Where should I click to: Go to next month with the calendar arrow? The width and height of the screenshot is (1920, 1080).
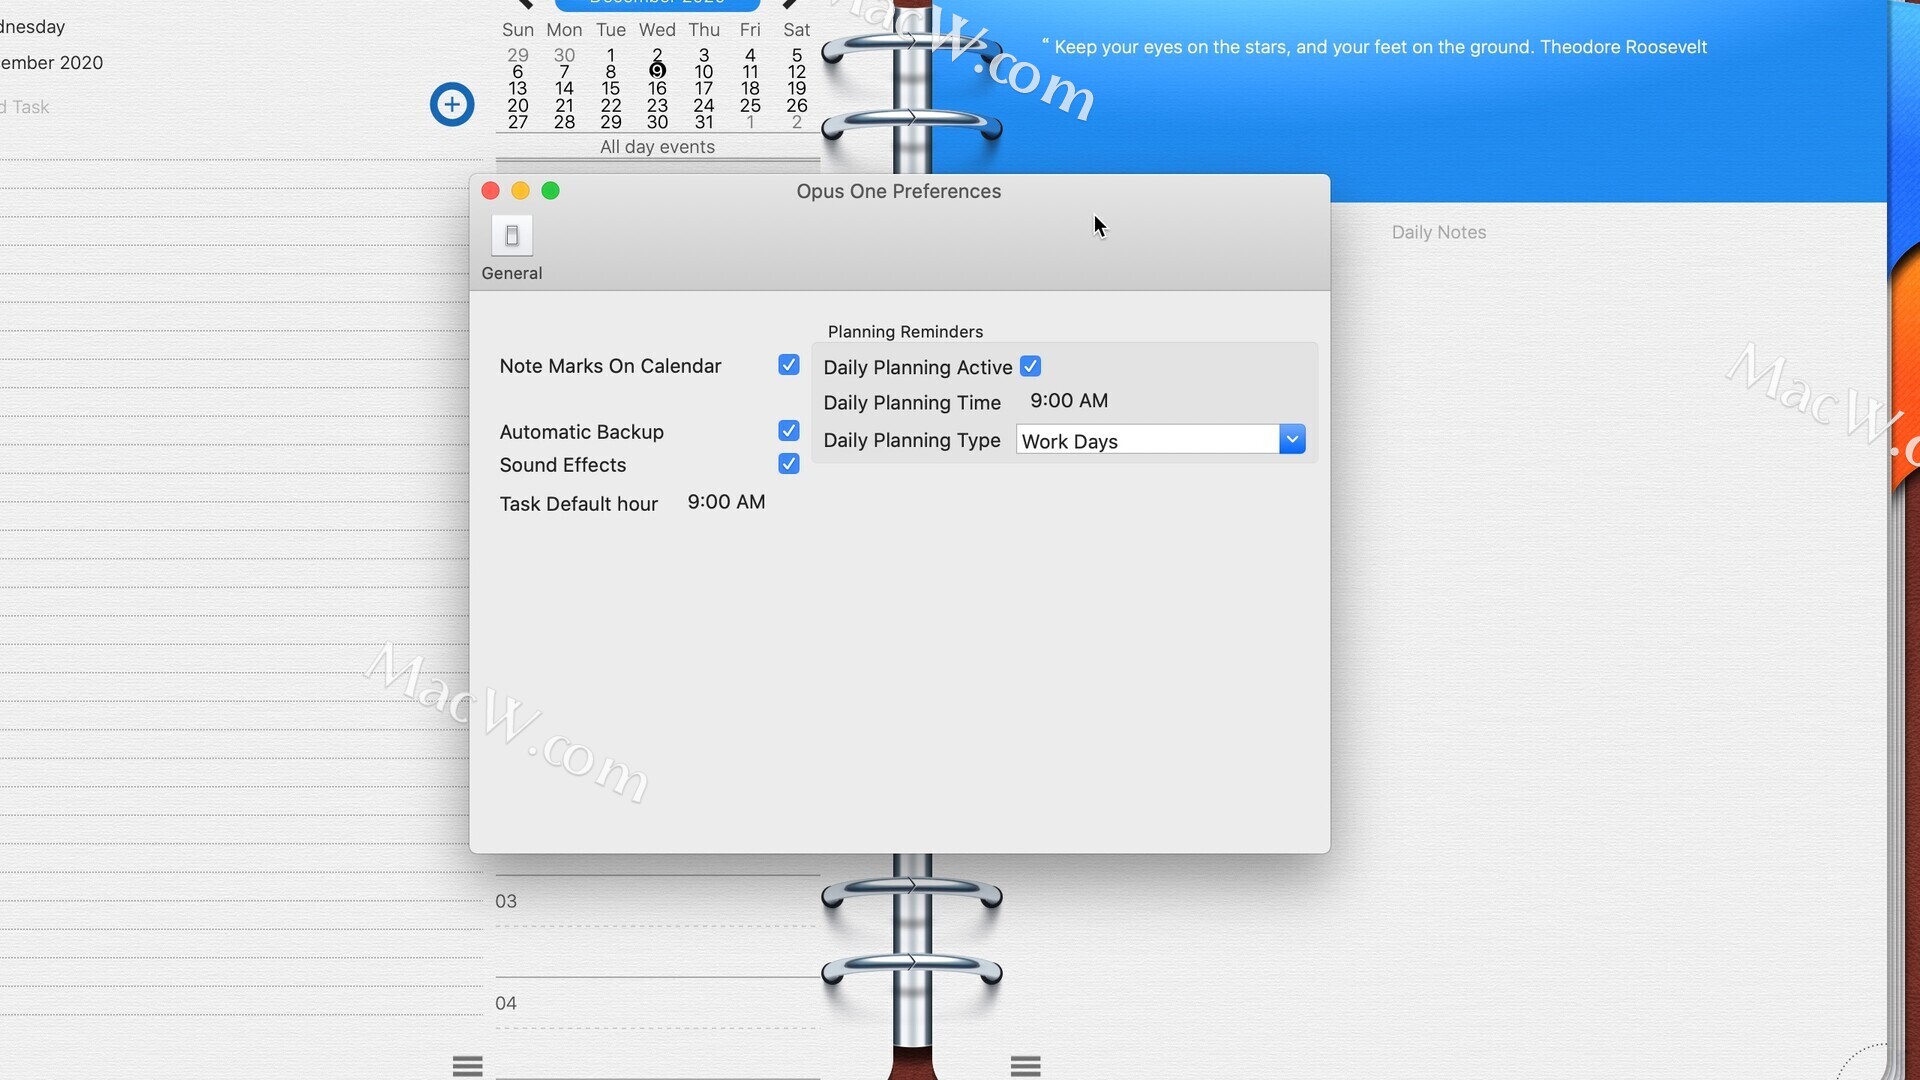pos(789,4)
